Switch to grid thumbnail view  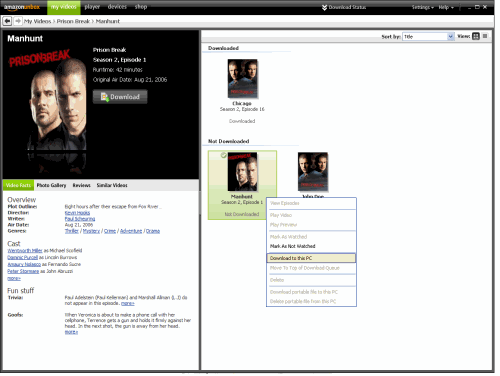(476, 36)
